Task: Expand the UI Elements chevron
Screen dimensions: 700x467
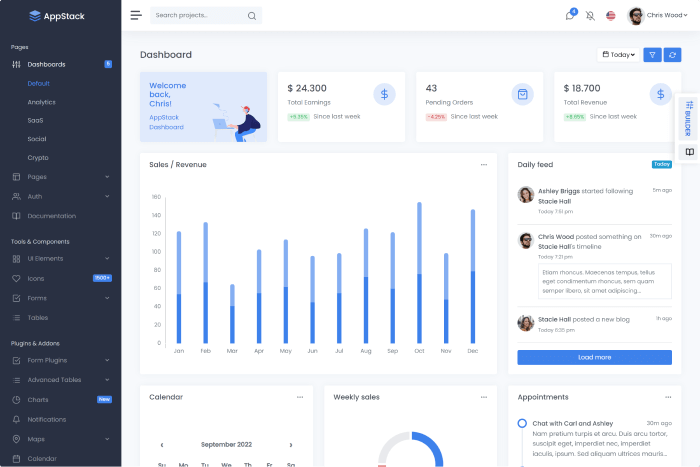Action: [x=107, y=259]
